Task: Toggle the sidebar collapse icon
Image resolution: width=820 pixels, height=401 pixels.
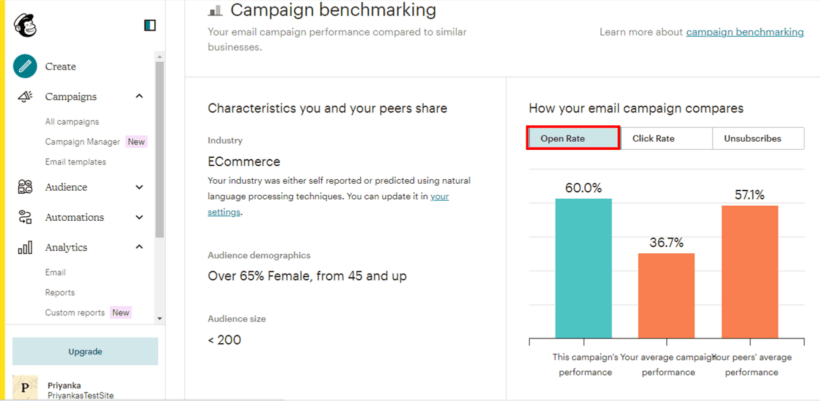Action: pyautogui.click(x=150, y=26)
